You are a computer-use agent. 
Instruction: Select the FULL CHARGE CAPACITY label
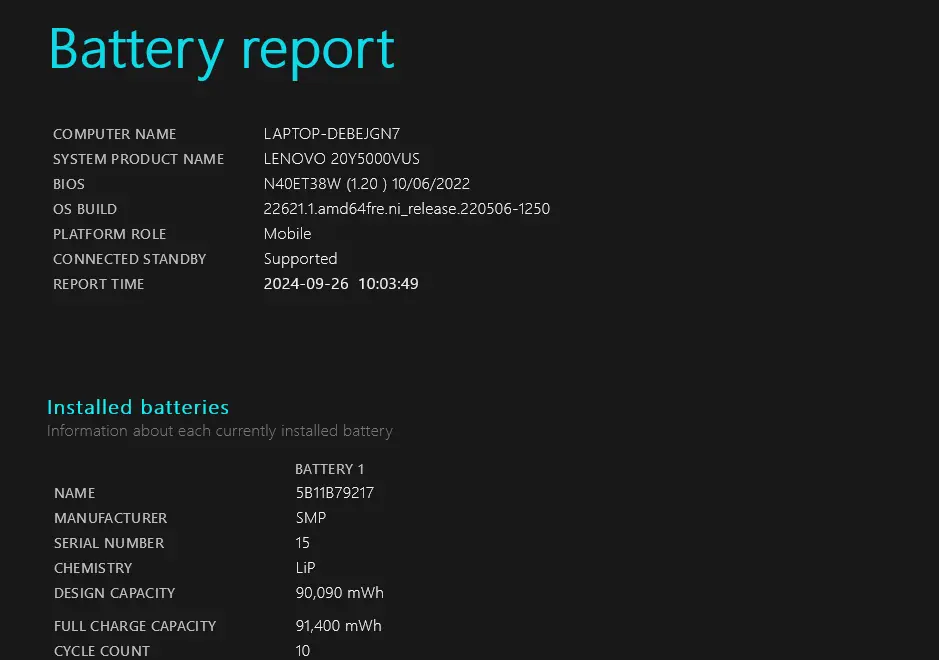point(135,626)
